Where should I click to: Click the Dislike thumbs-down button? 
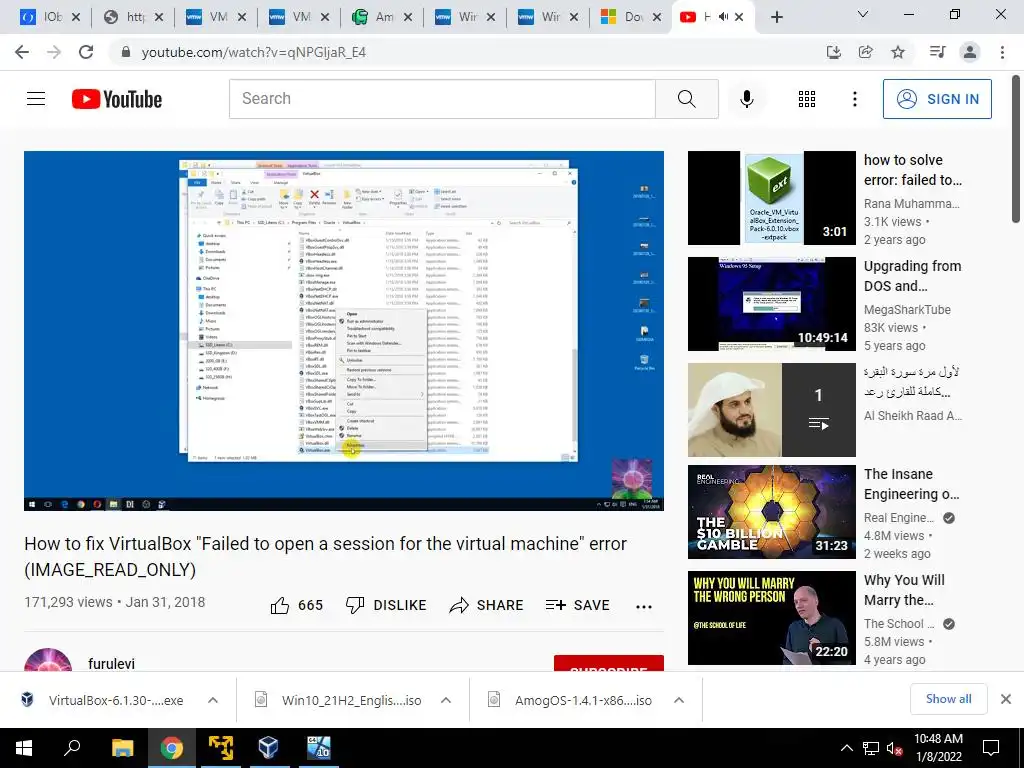tap(385, 605)
